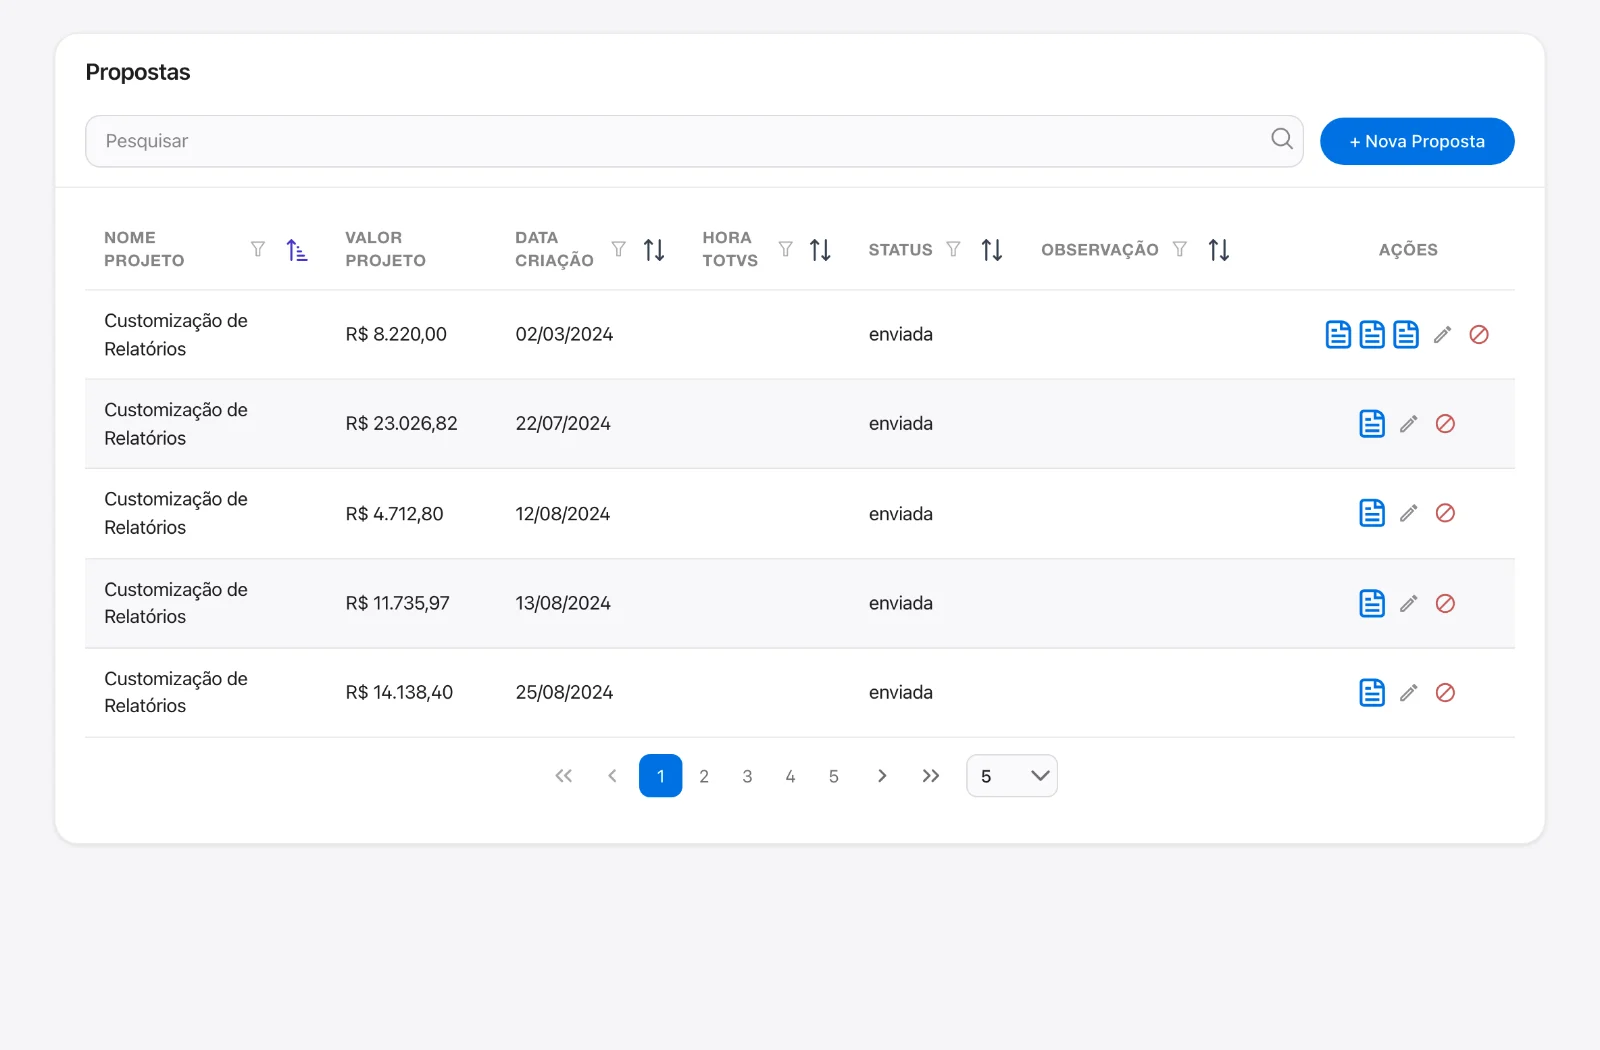Image resolution: width=1600 pixels, height=1050 pixels.
Task: Open filter for Hora TOTVS column
Action: (x=786, y=249)
